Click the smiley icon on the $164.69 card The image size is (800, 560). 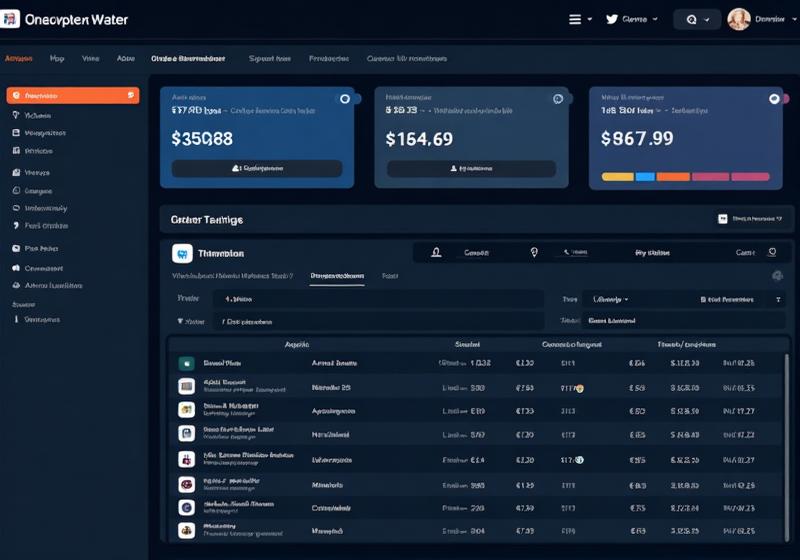(558, 99)
